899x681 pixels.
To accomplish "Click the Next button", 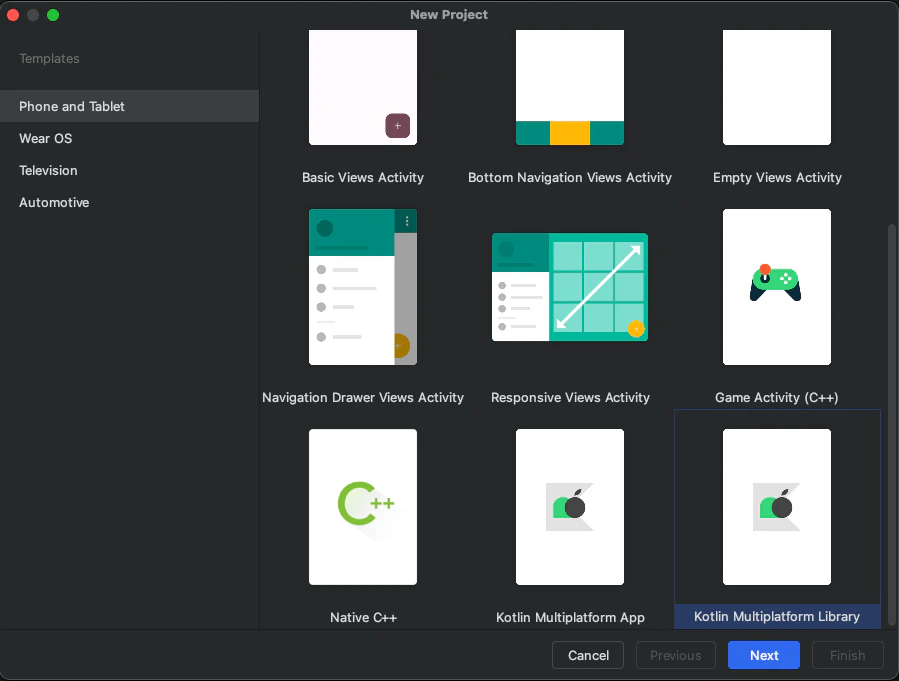I will [x=764, y=655].
